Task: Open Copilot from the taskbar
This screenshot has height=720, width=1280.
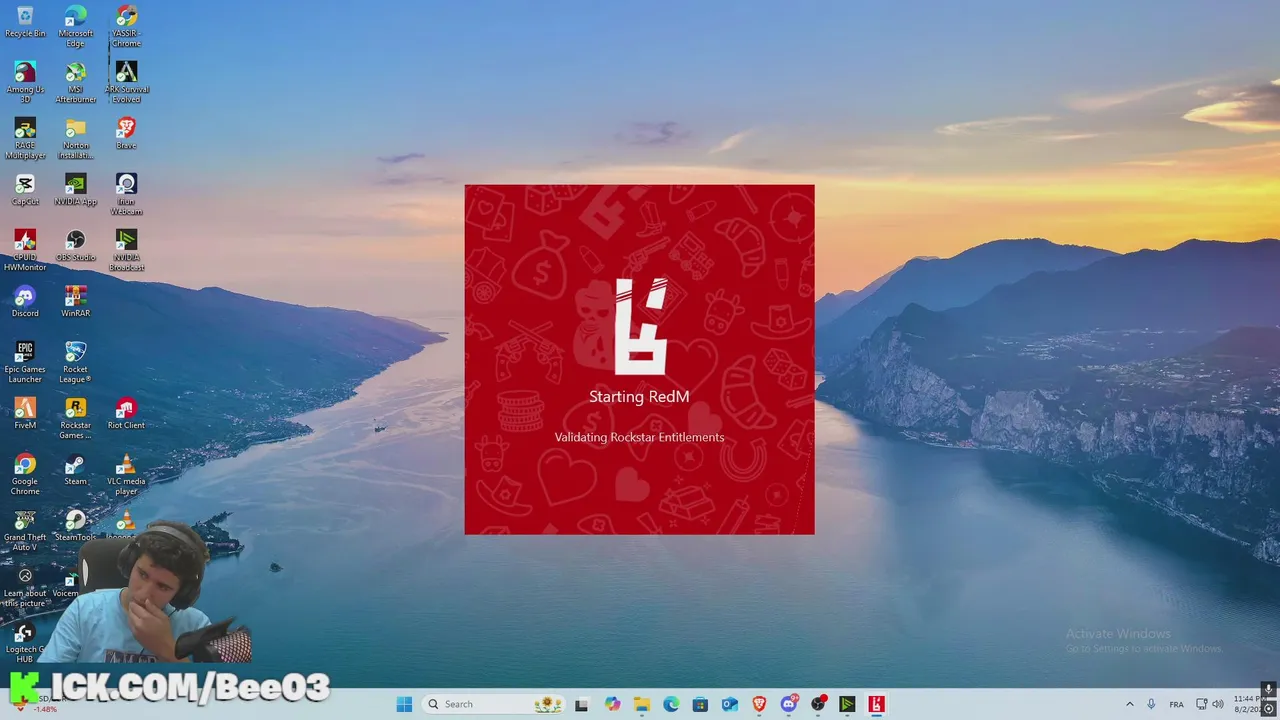Action: pos(612,704)
